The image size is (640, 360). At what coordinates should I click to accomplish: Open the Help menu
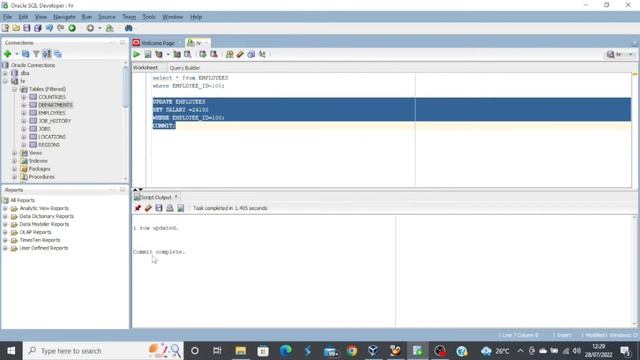[x=196, y=17]
